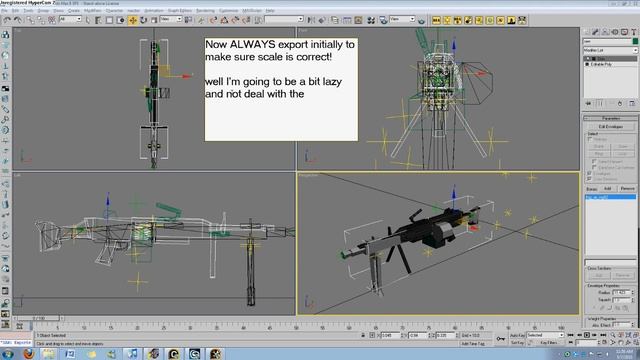Open the selection filter 'All' dropdown
The image size is (640, 360).
pos(70,19)
